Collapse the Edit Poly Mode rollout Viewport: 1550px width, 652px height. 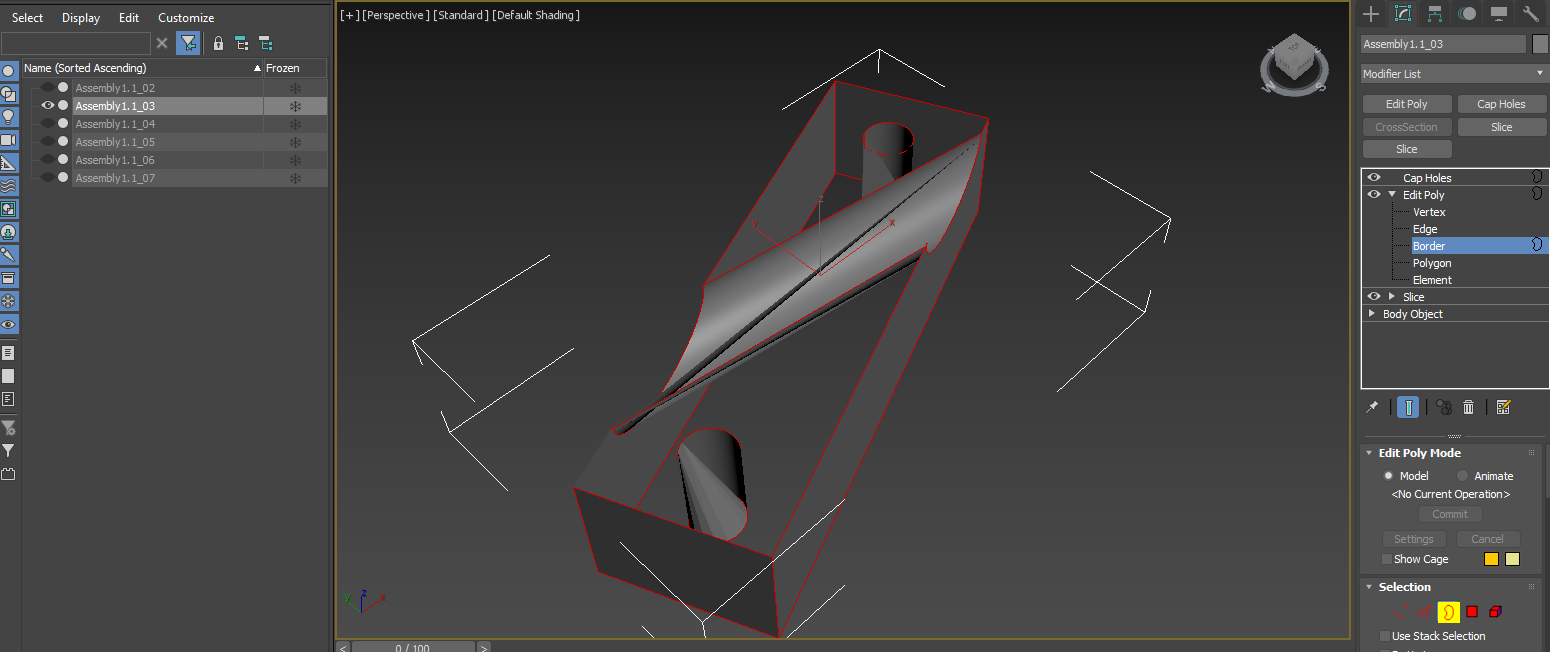(x=1368, y=453)
